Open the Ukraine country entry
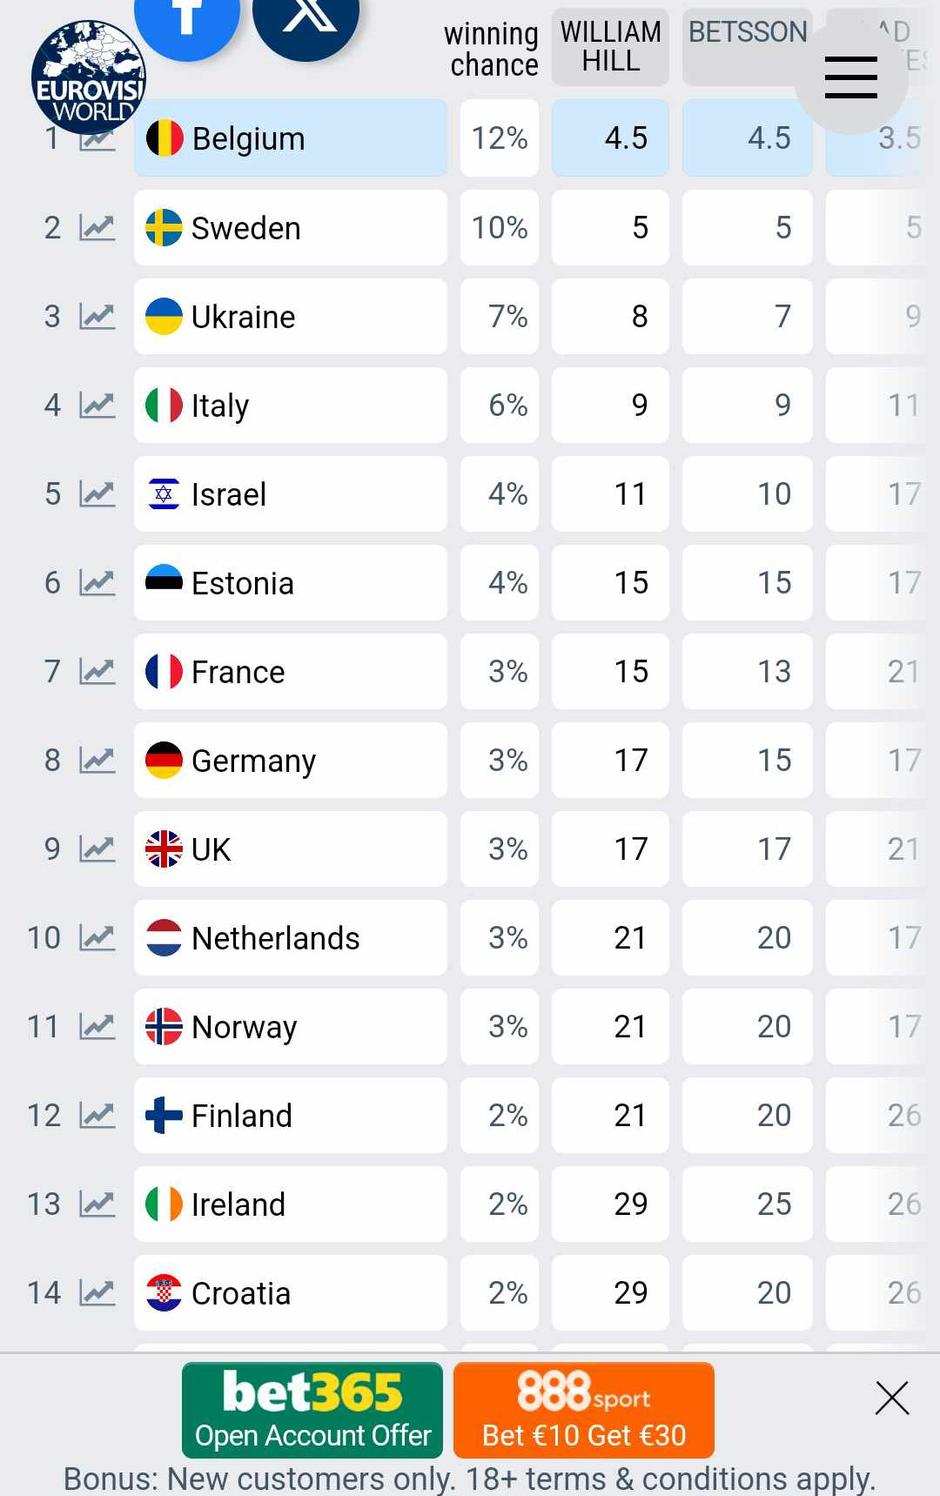 (x=290, y=316)
